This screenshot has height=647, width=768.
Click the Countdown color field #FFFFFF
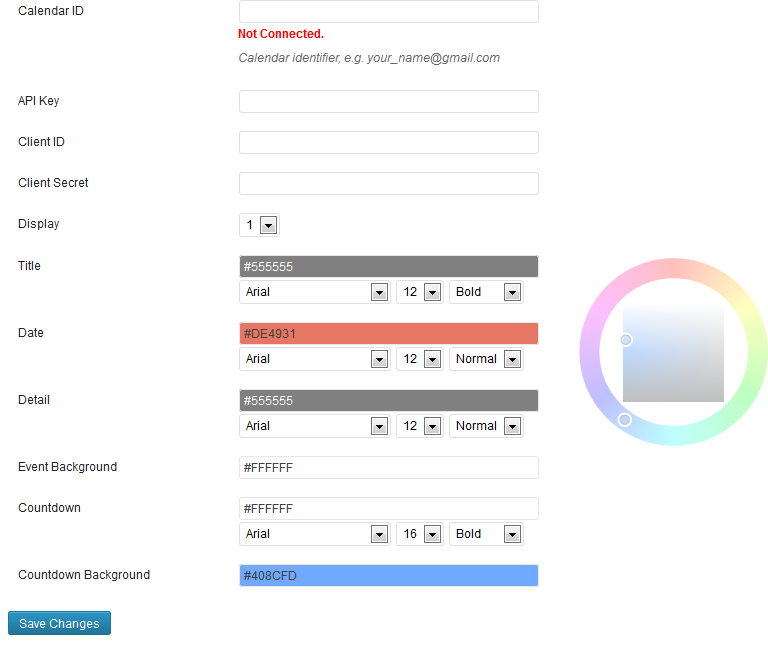(x=388, y=508)
